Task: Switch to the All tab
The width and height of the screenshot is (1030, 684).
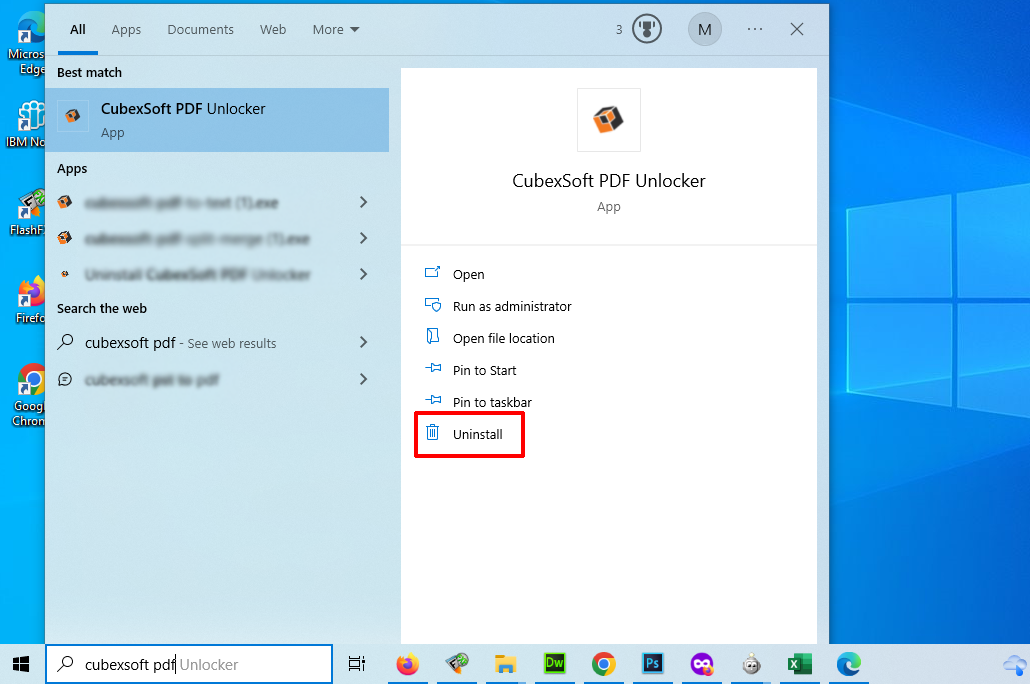Action: (78, 30)
